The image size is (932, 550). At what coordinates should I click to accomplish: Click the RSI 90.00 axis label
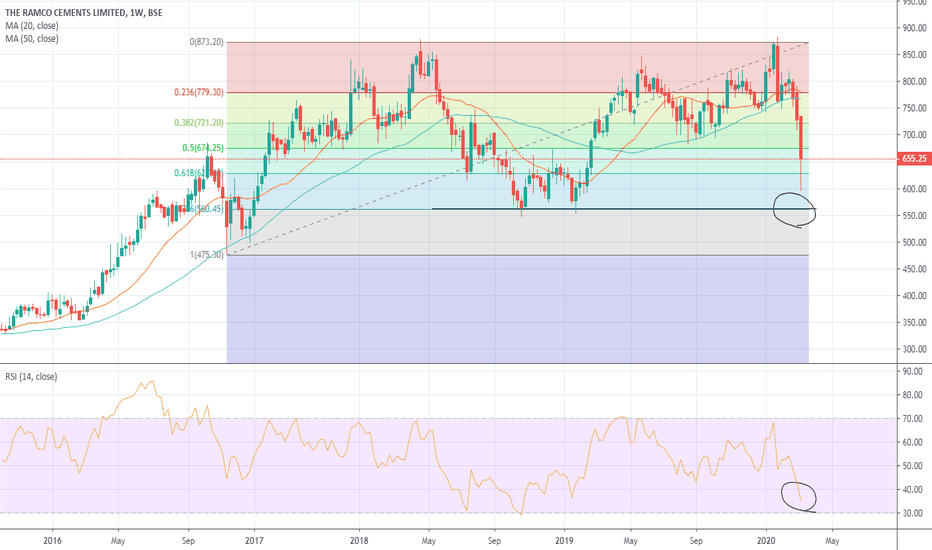coord(914,371)
